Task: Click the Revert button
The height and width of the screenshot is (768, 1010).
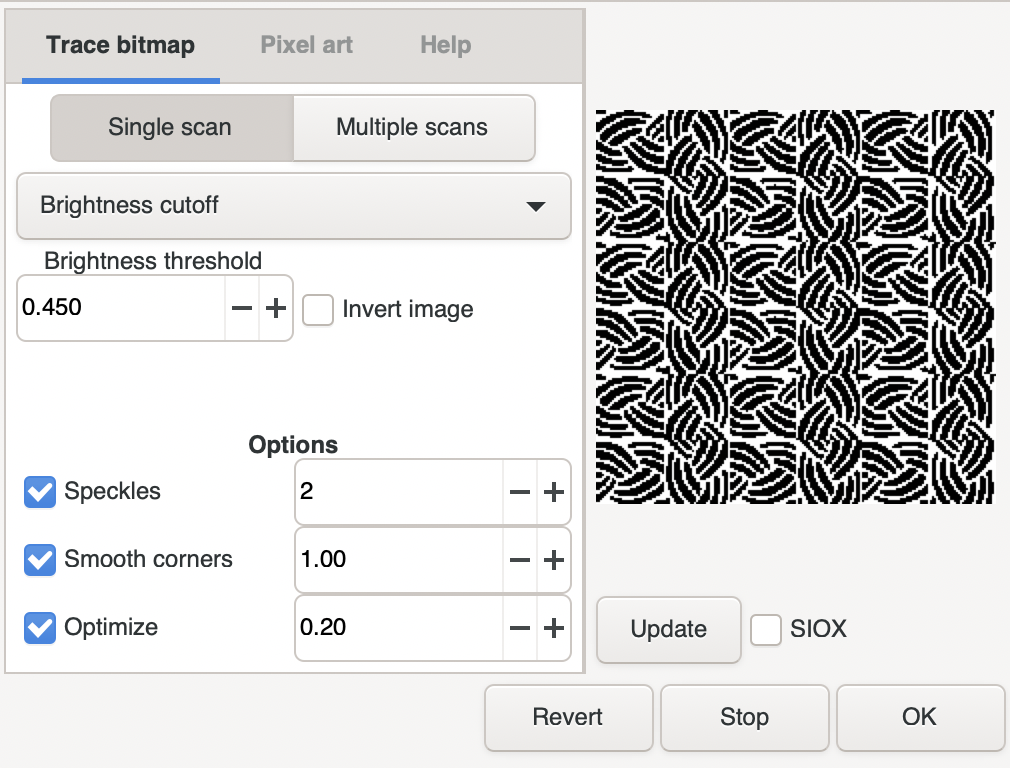Action: pos(568,717)
